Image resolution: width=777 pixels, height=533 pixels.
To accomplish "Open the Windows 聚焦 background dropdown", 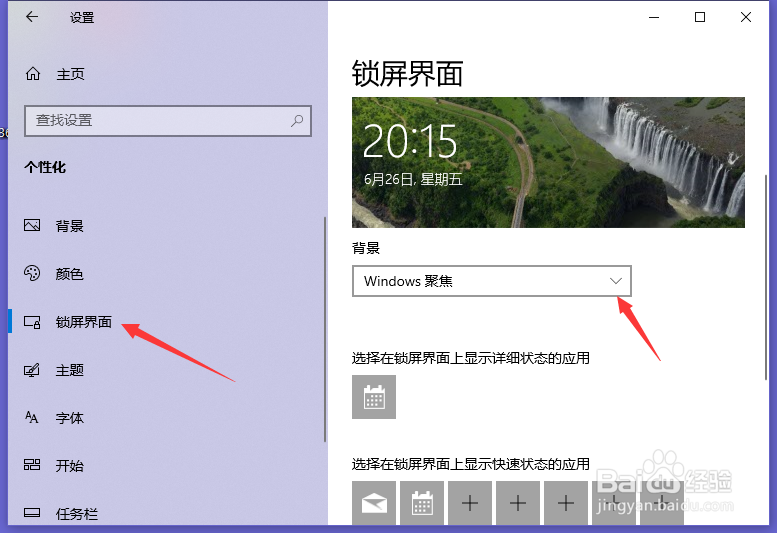I will click(492, 281).
